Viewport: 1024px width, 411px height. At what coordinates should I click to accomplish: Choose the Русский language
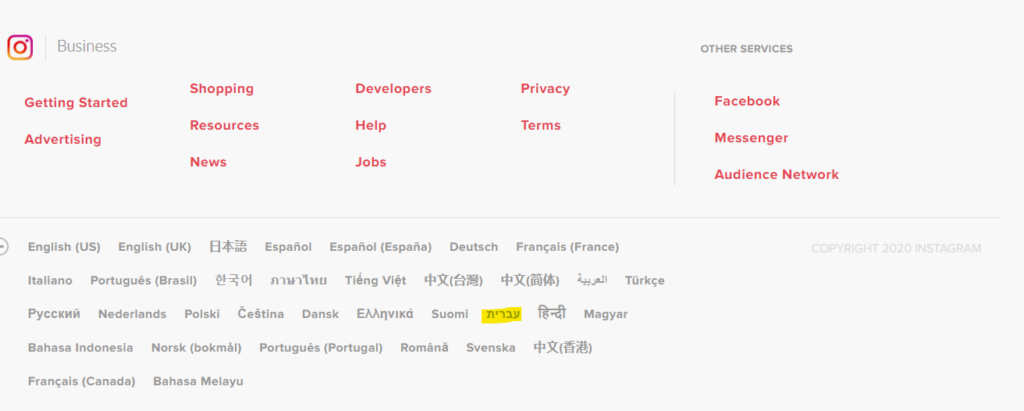pyautogui.click(x=54, y=314)
